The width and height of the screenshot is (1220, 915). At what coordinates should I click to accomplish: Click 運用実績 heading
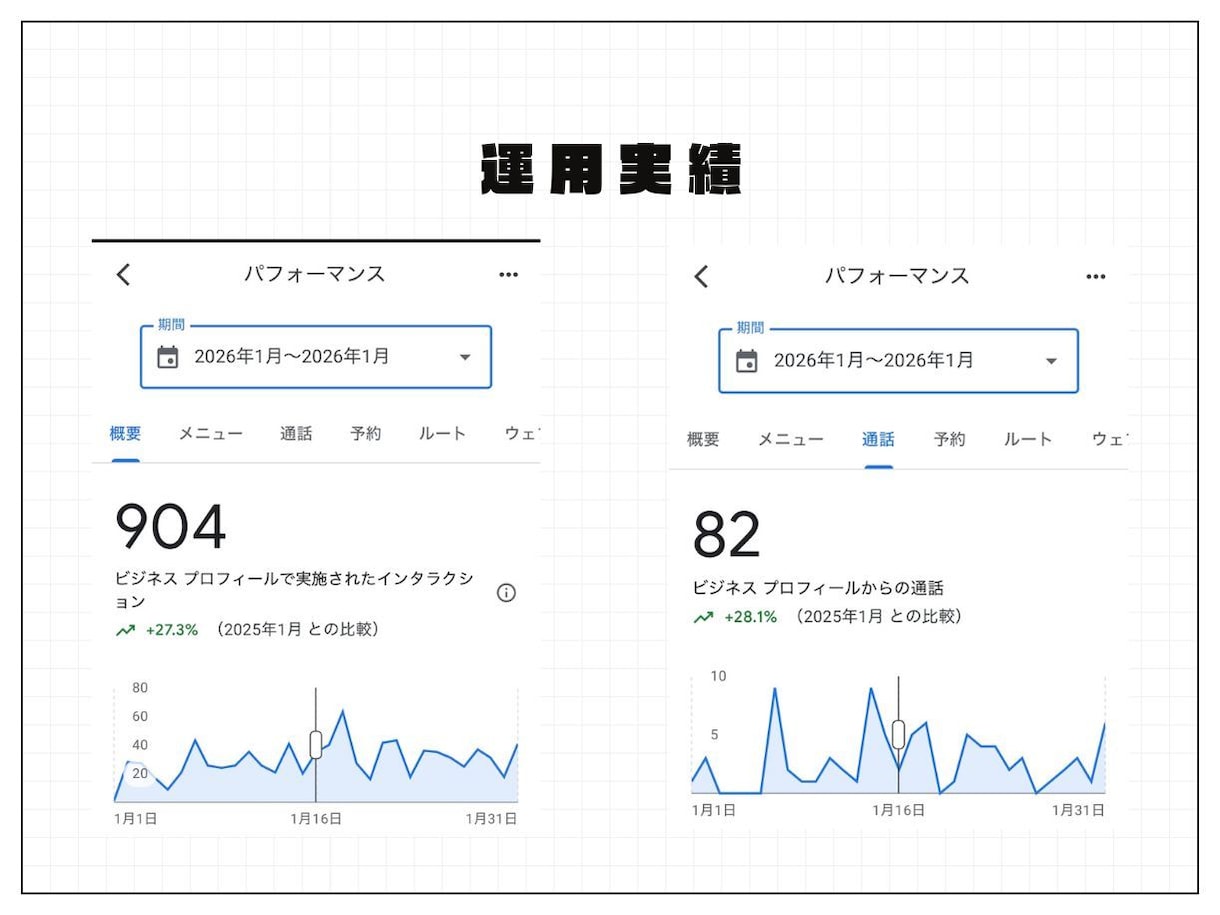[610, 171]
